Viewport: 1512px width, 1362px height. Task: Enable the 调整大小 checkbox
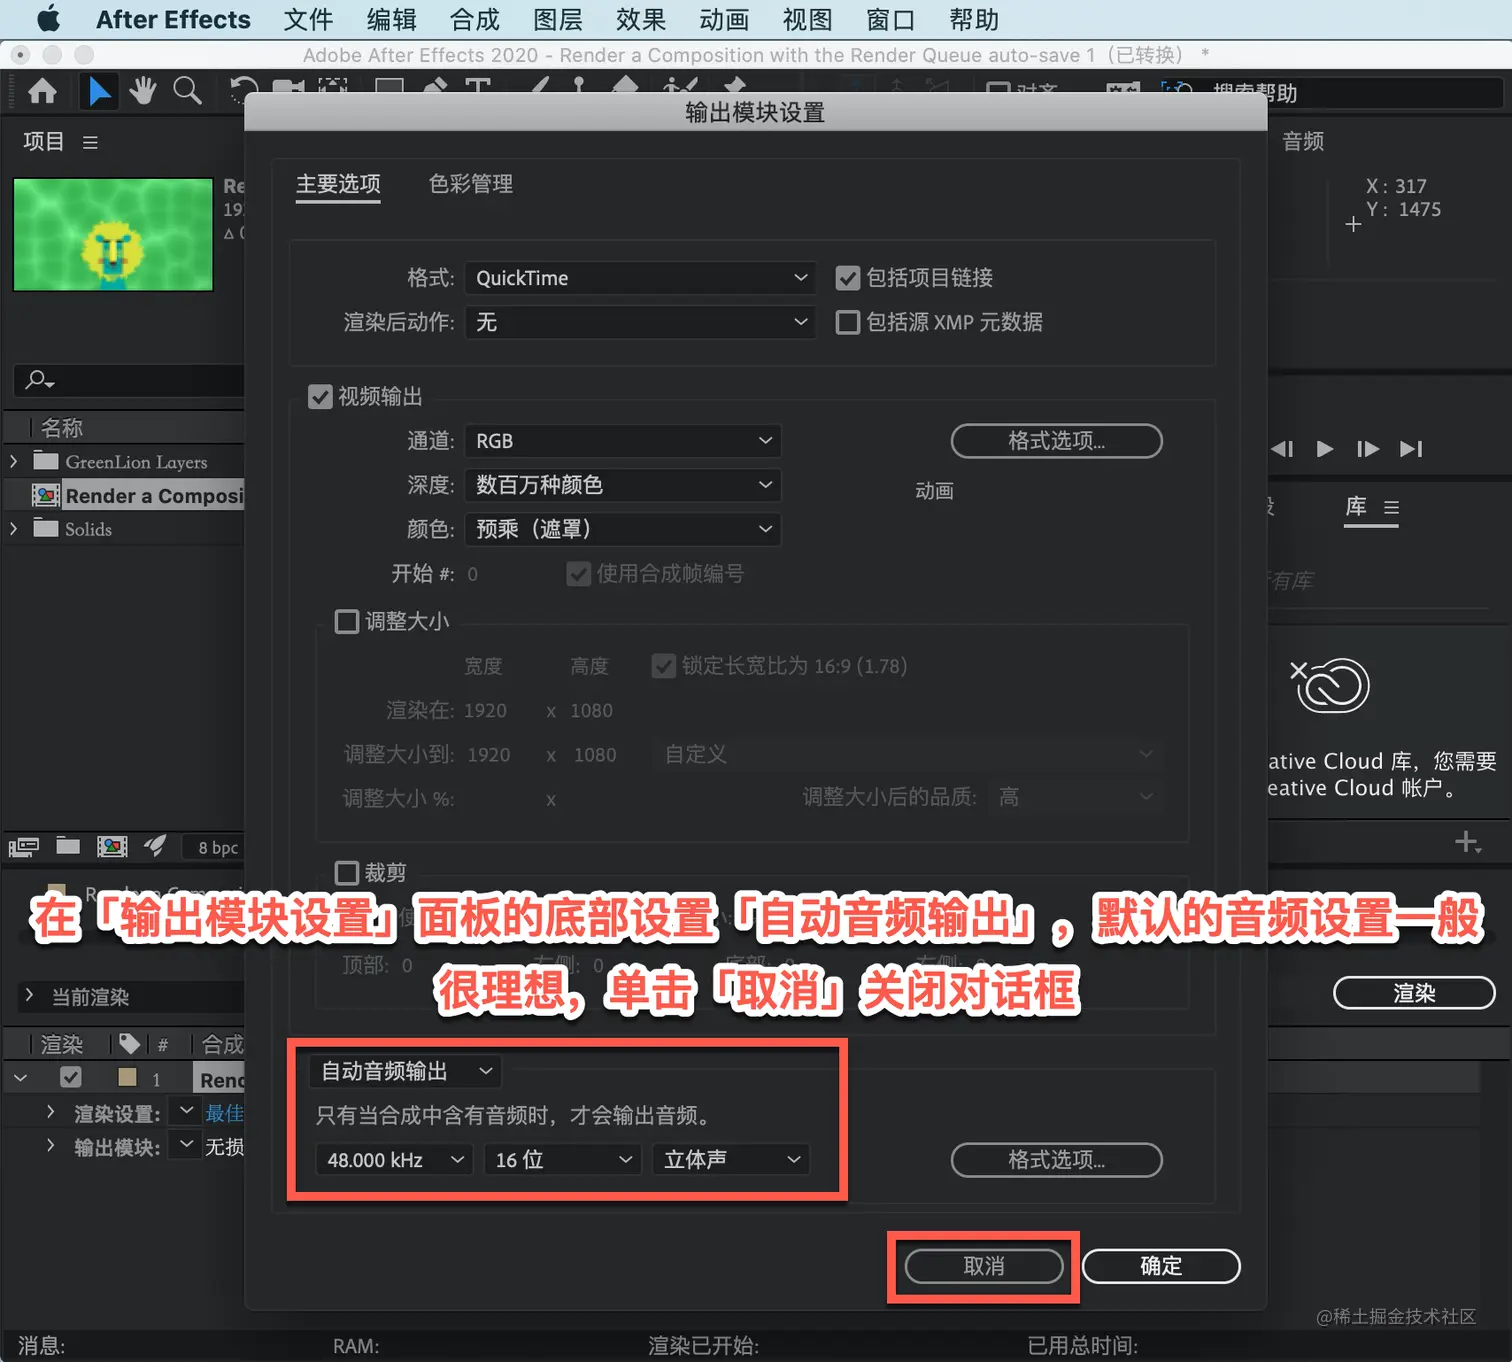(x=347, y=622)
